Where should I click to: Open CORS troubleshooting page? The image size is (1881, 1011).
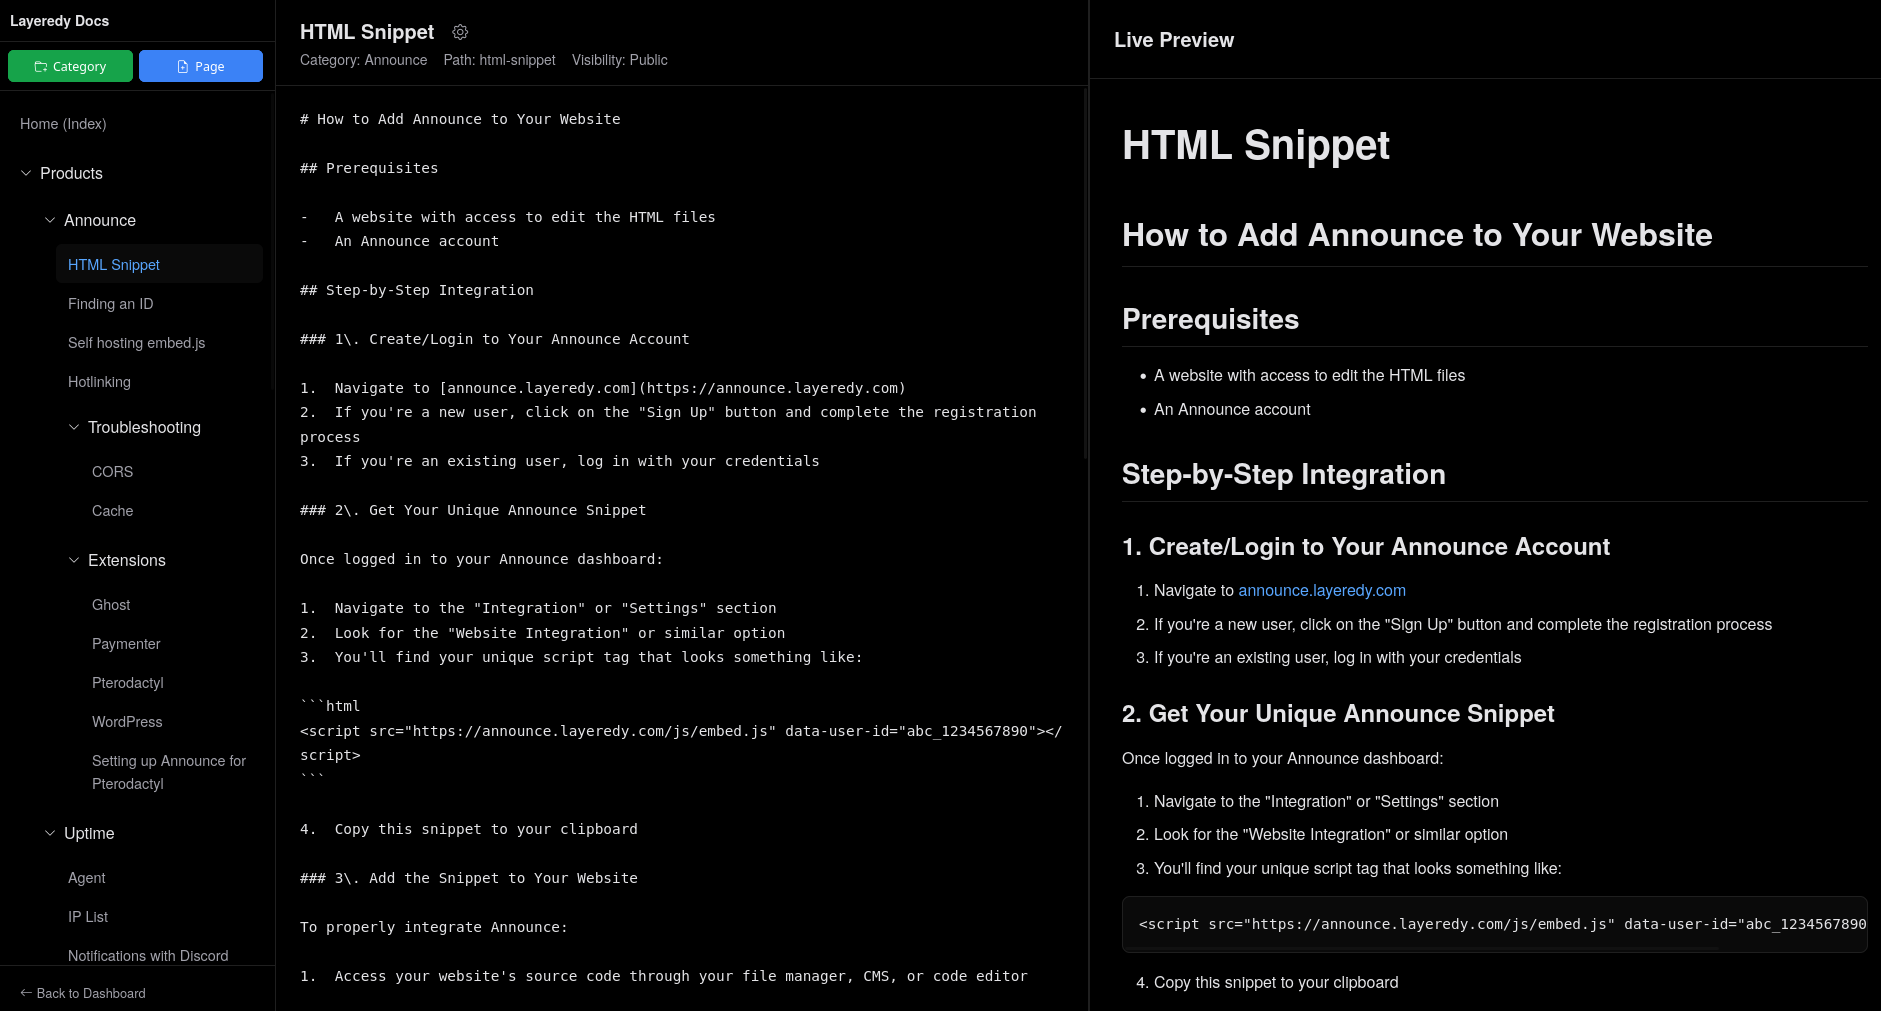112,472
